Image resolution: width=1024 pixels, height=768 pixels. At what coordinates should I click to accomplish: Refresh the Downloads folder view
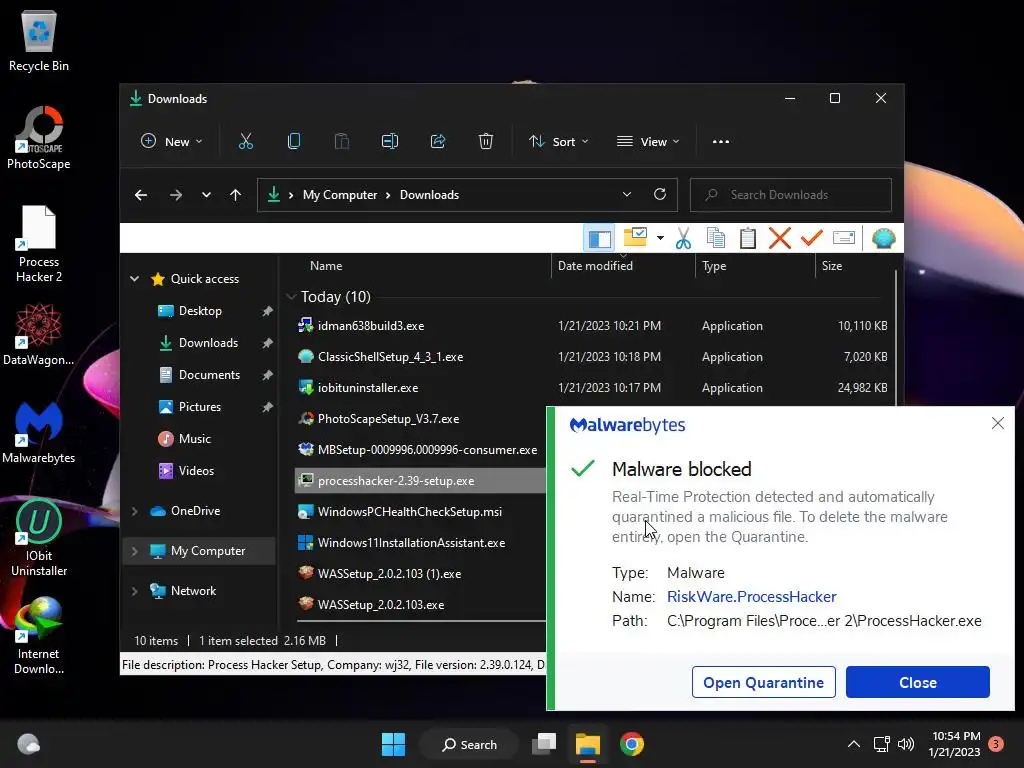click(x=660, y=195)
